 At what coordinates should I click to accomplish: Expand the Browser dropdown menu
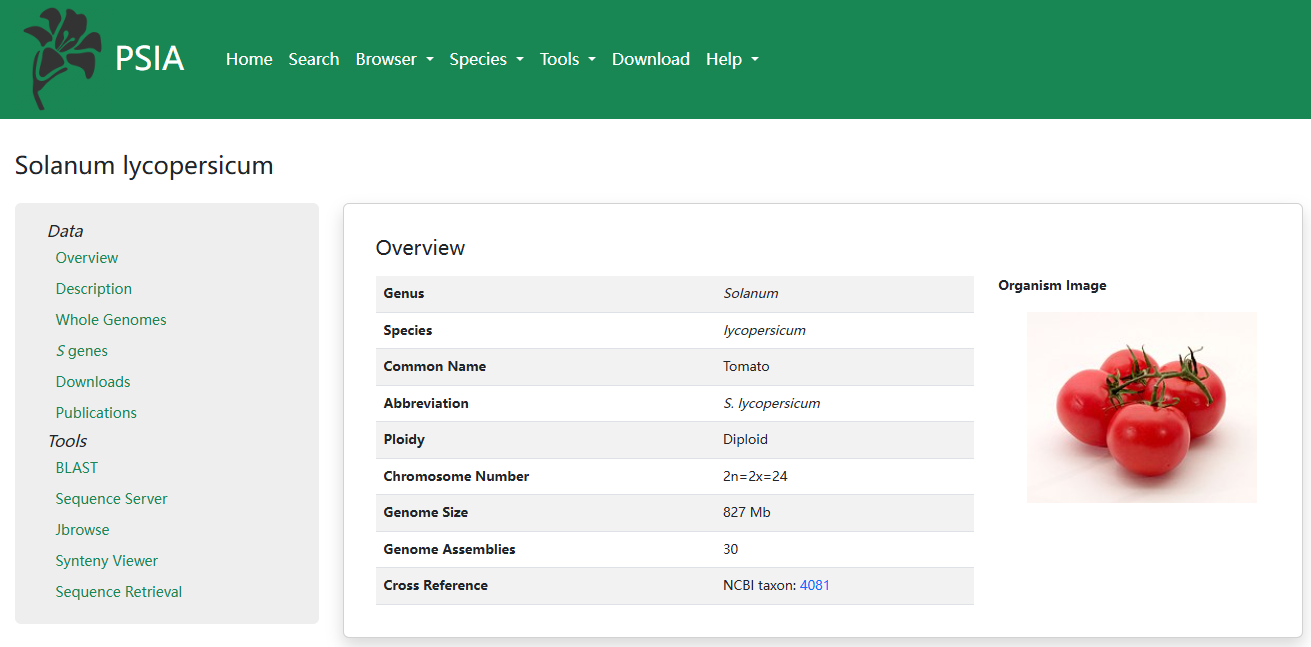point(394,59)
